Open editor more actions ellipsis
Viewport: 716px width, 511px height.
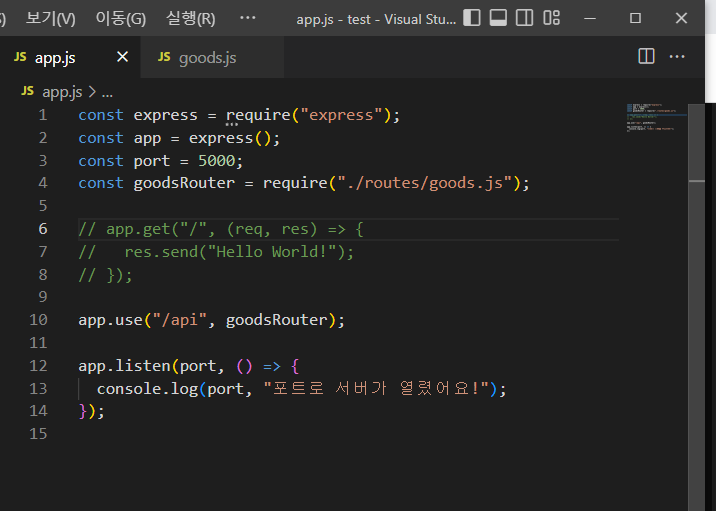[677, 57]
